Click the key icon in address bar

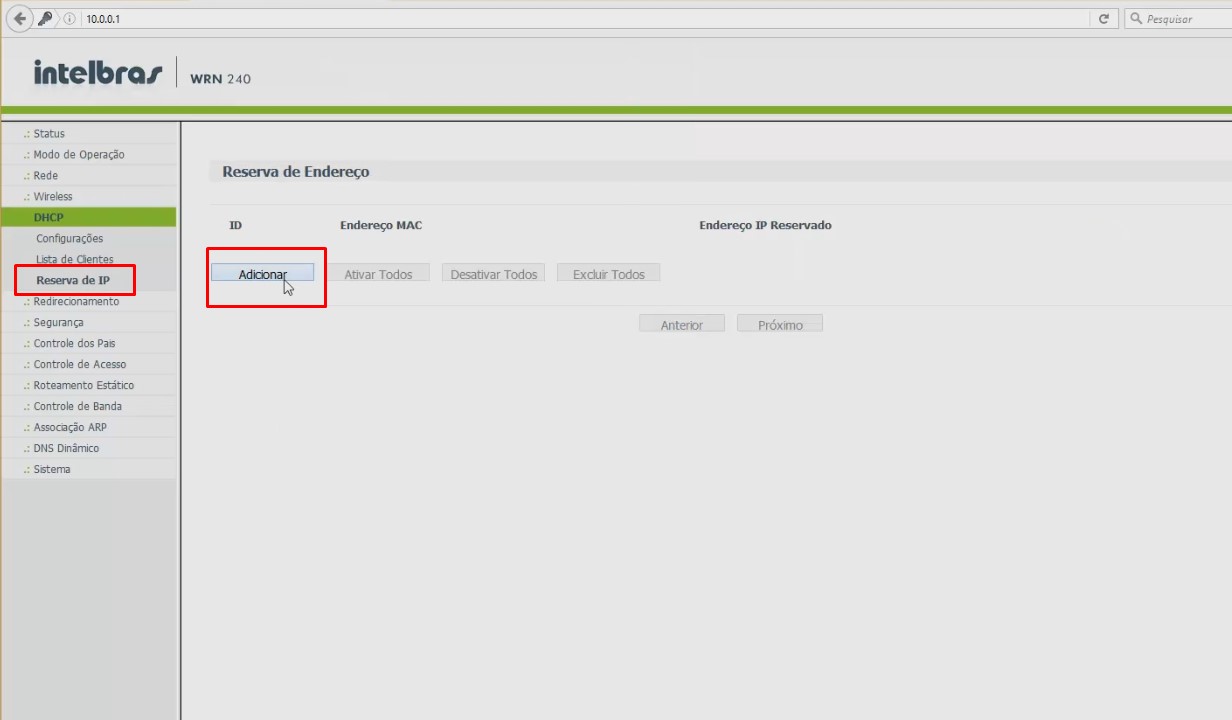pyautogui.click(x=45, y=18)
